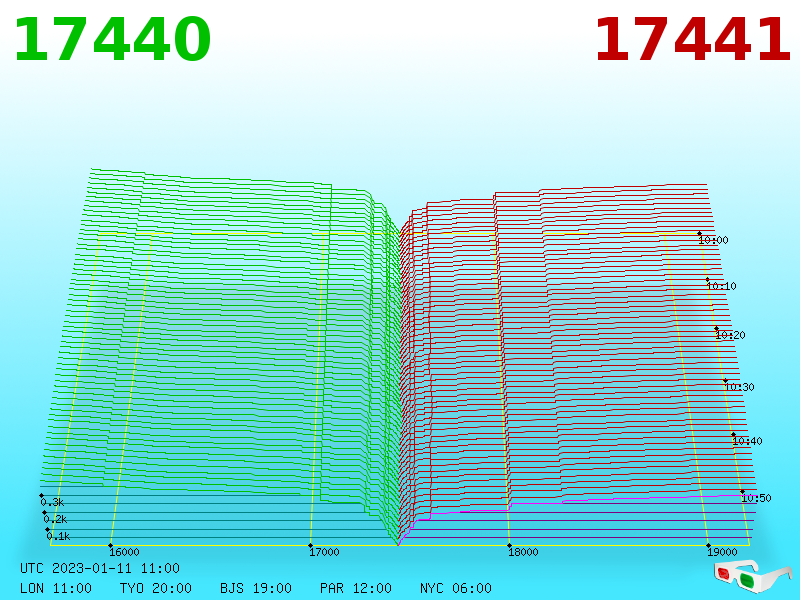Viewport: 800px width, 600px height.
Task: Click the 19000 price axis label
Action: [722, 552]
